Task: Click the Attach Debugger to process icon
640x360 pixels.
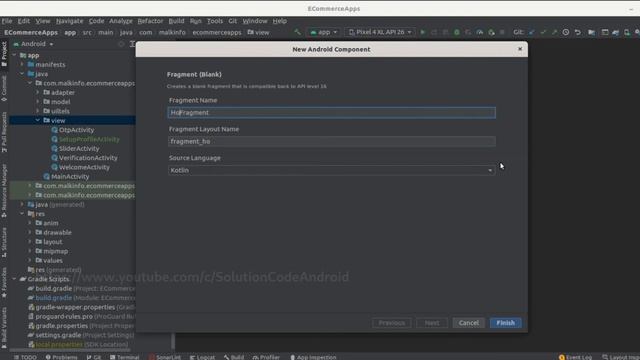Action: [491, 32]
